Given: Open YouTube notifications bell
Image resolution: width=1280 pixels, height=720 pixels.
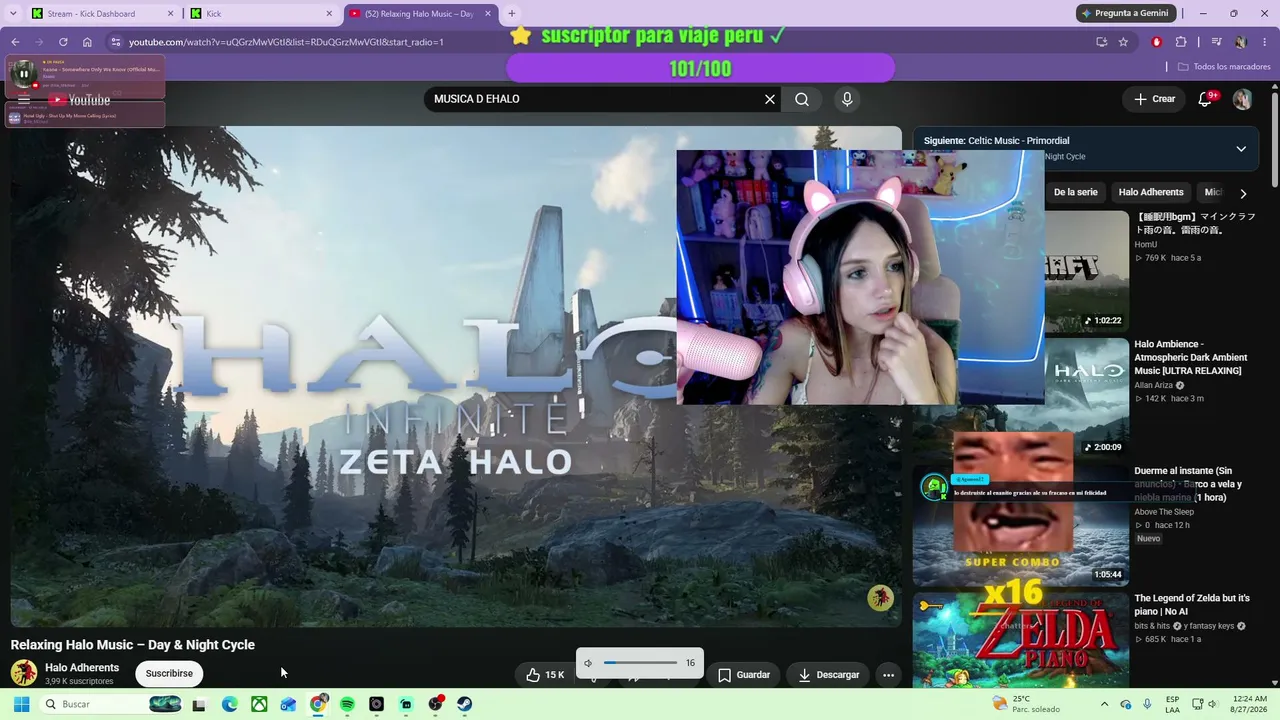Looking at the screenshot, I should 1206,99.
